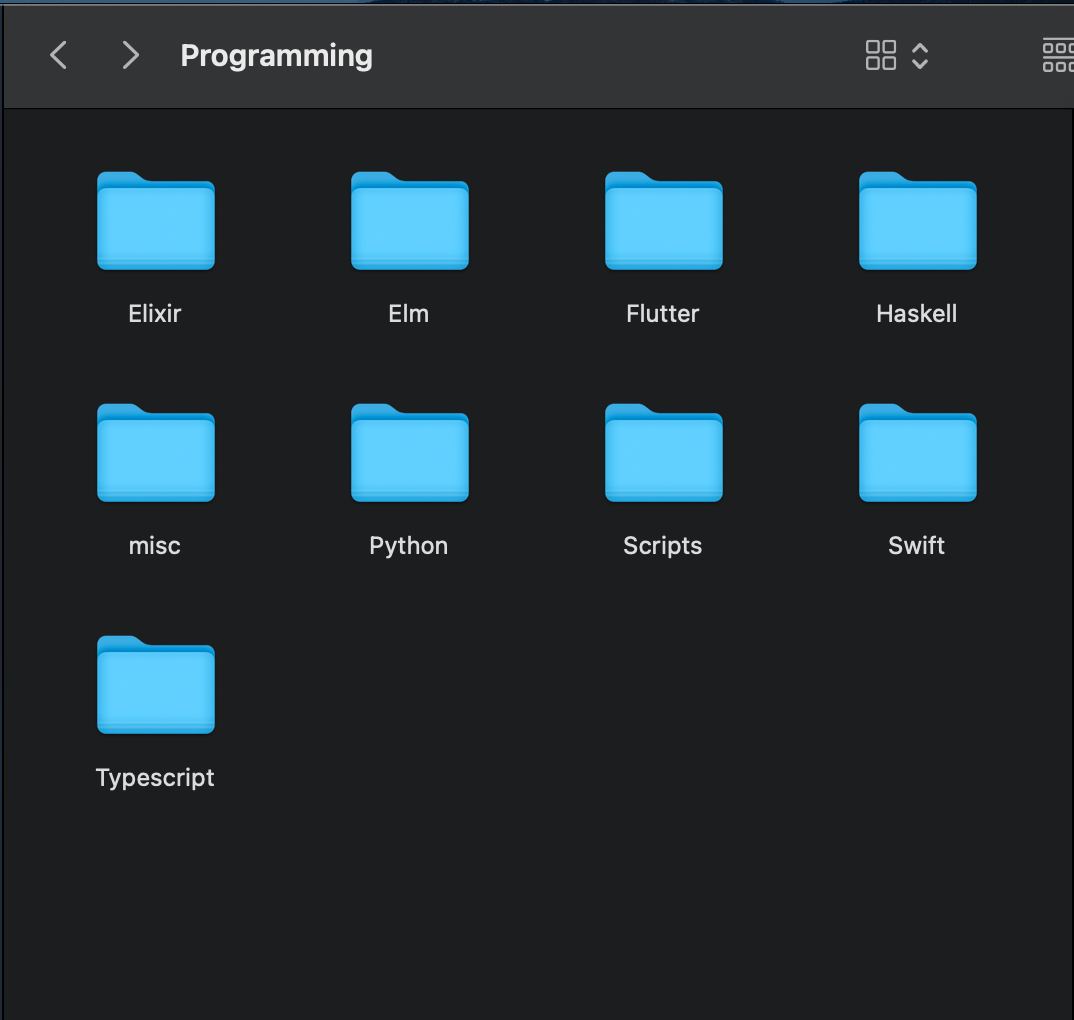Select the Typescript folder icon
This screenshot has width=1074, height=1020.
click(155, 685)
